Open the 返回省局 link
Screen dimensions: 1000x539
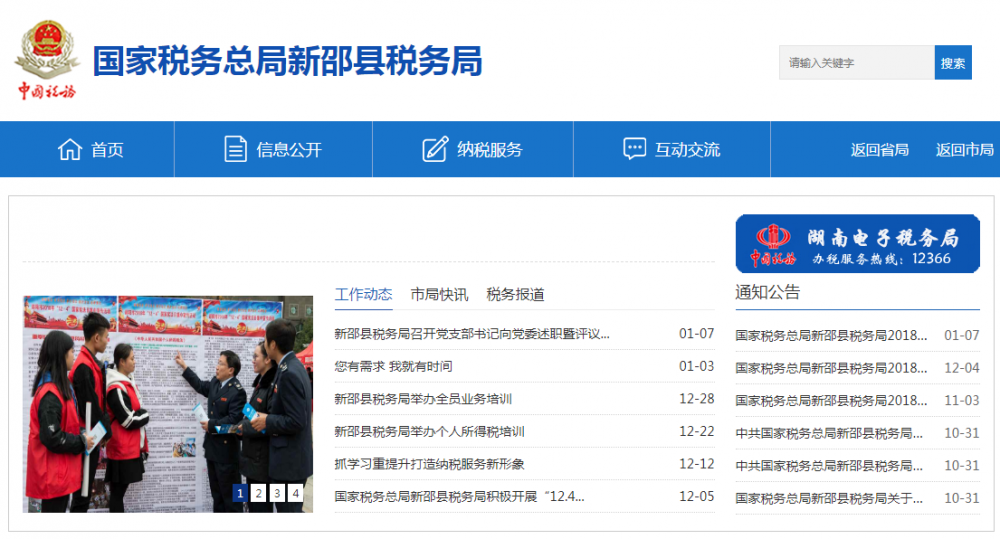[x=879, y=150]
